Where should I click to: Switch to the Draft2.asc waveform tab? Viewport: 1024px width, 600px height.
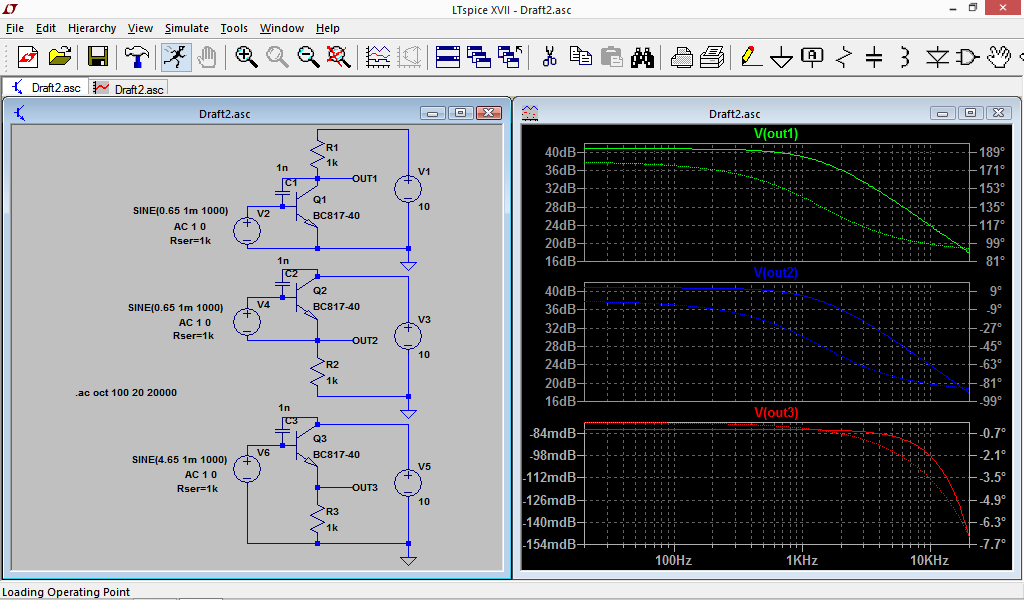coord(128,88)
